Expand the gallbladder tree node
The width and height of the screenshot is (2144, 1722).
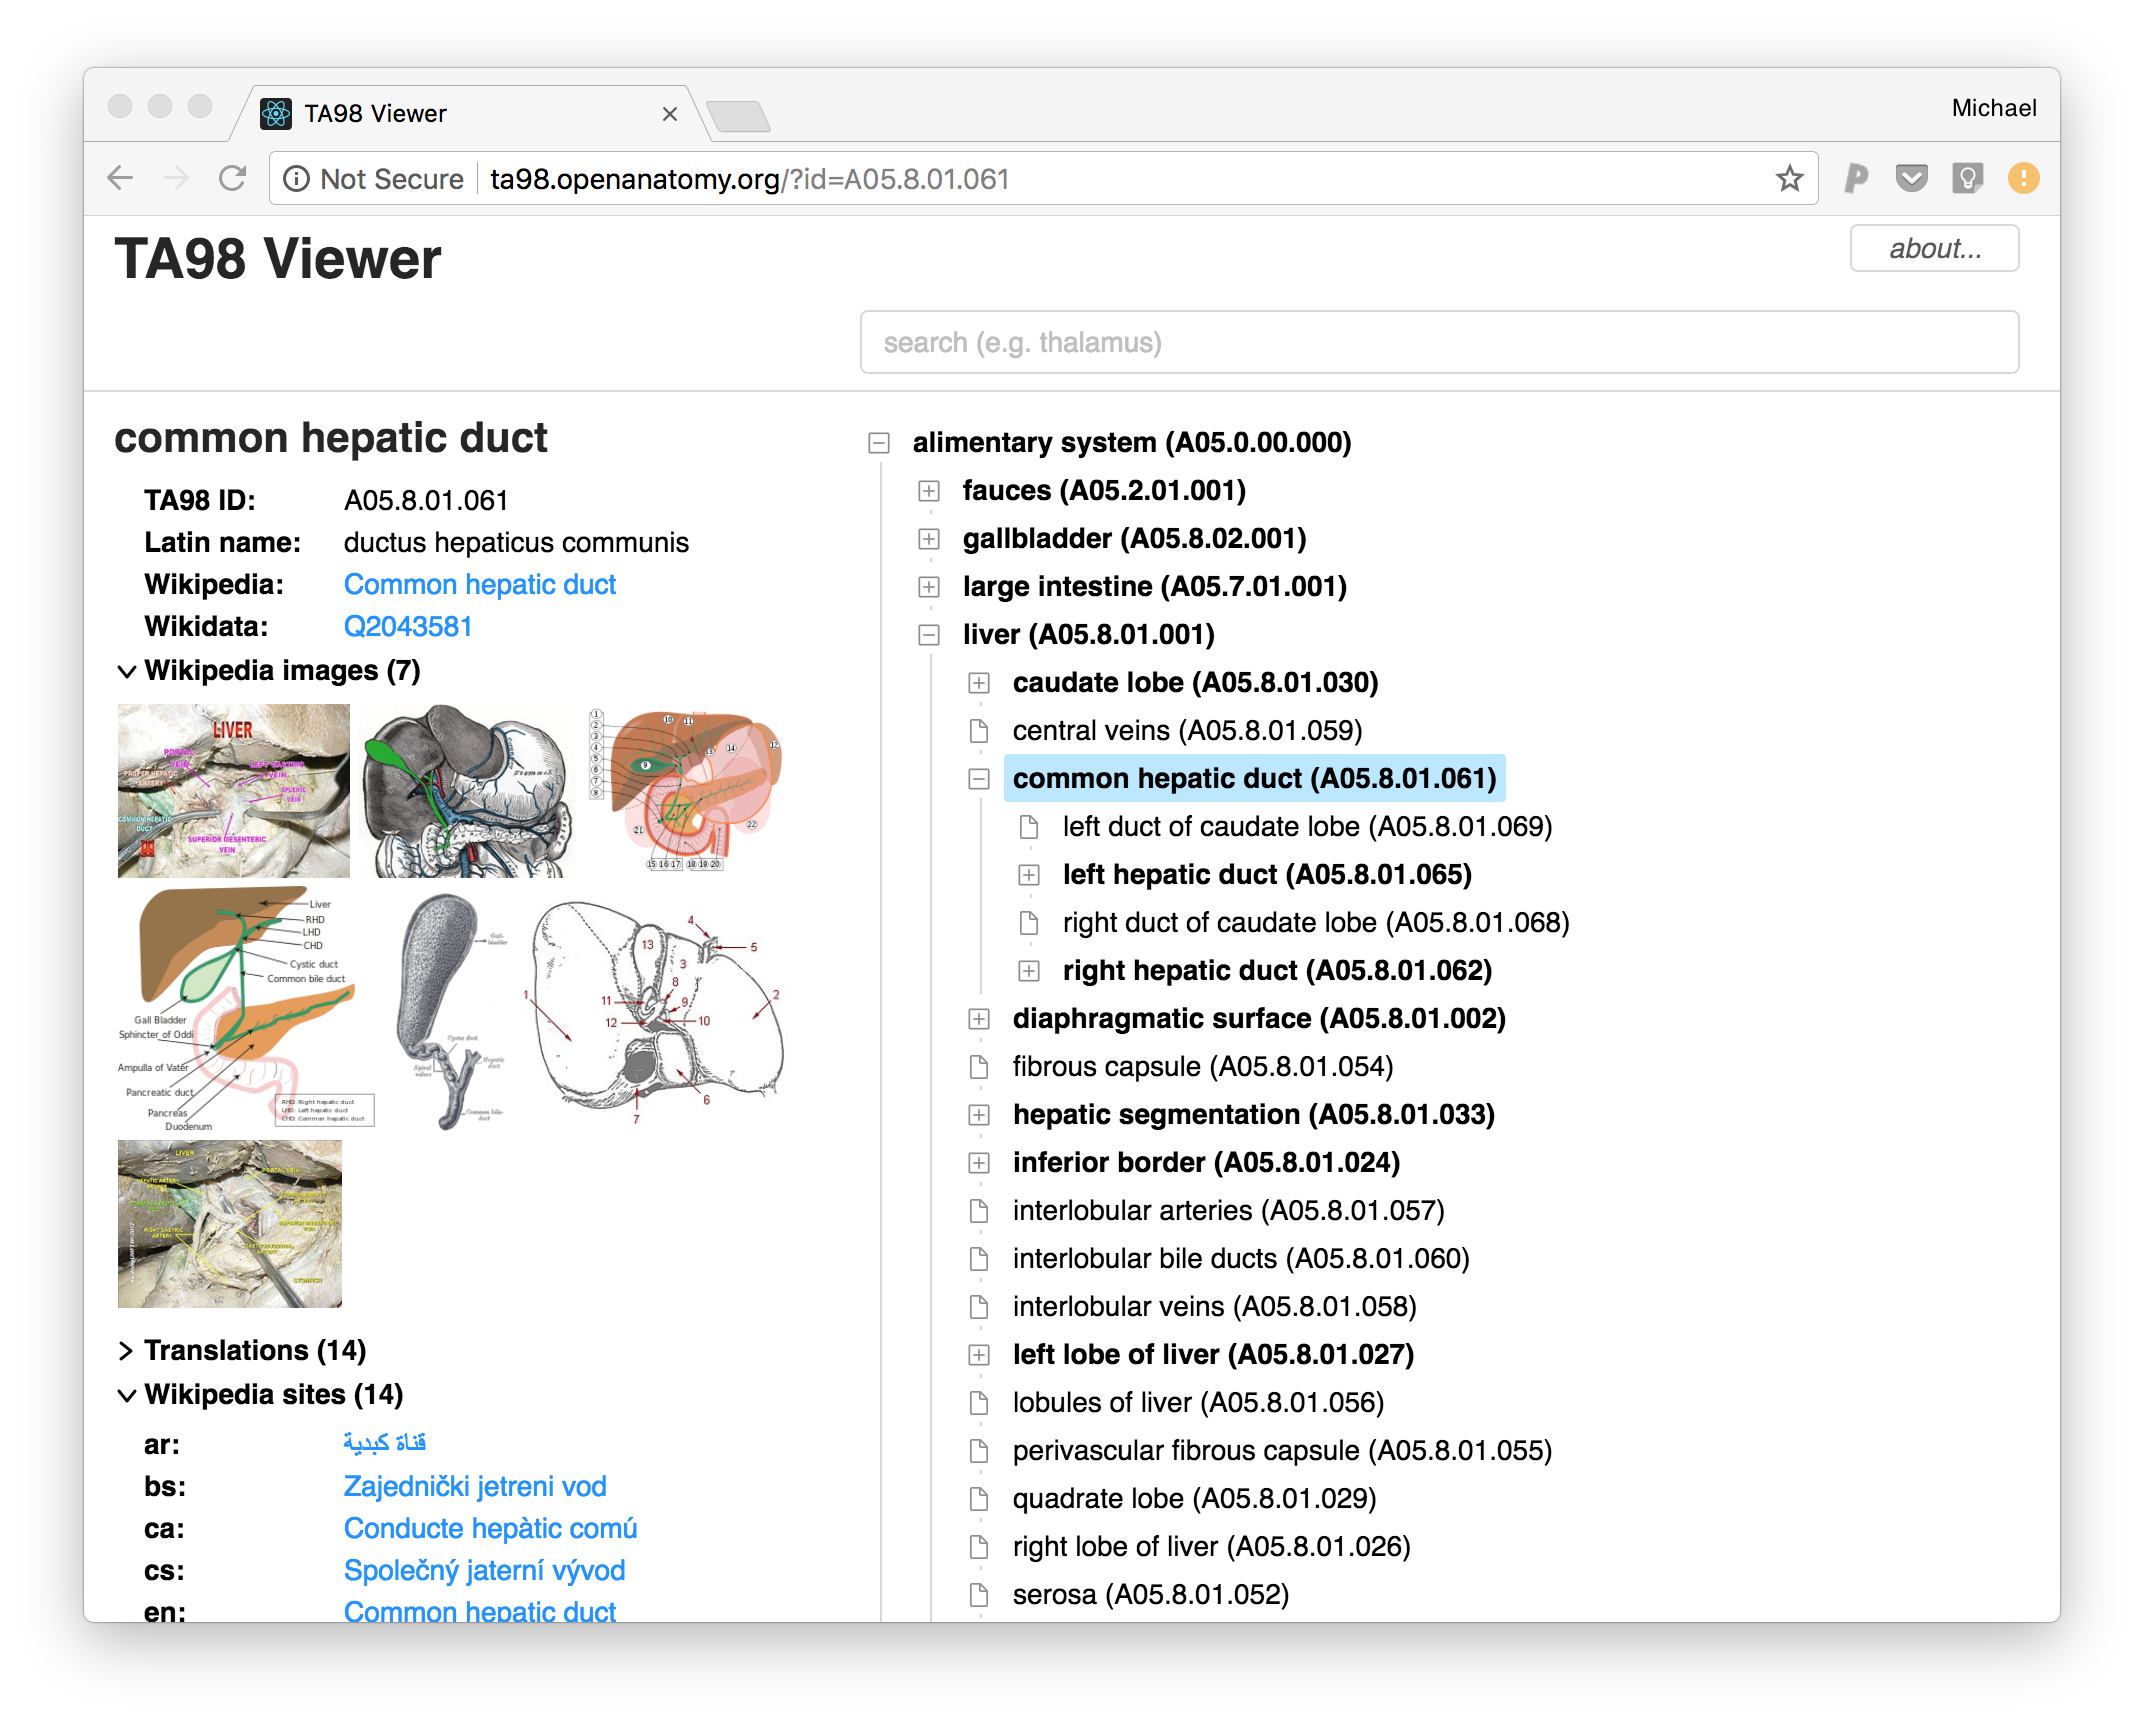929,539
